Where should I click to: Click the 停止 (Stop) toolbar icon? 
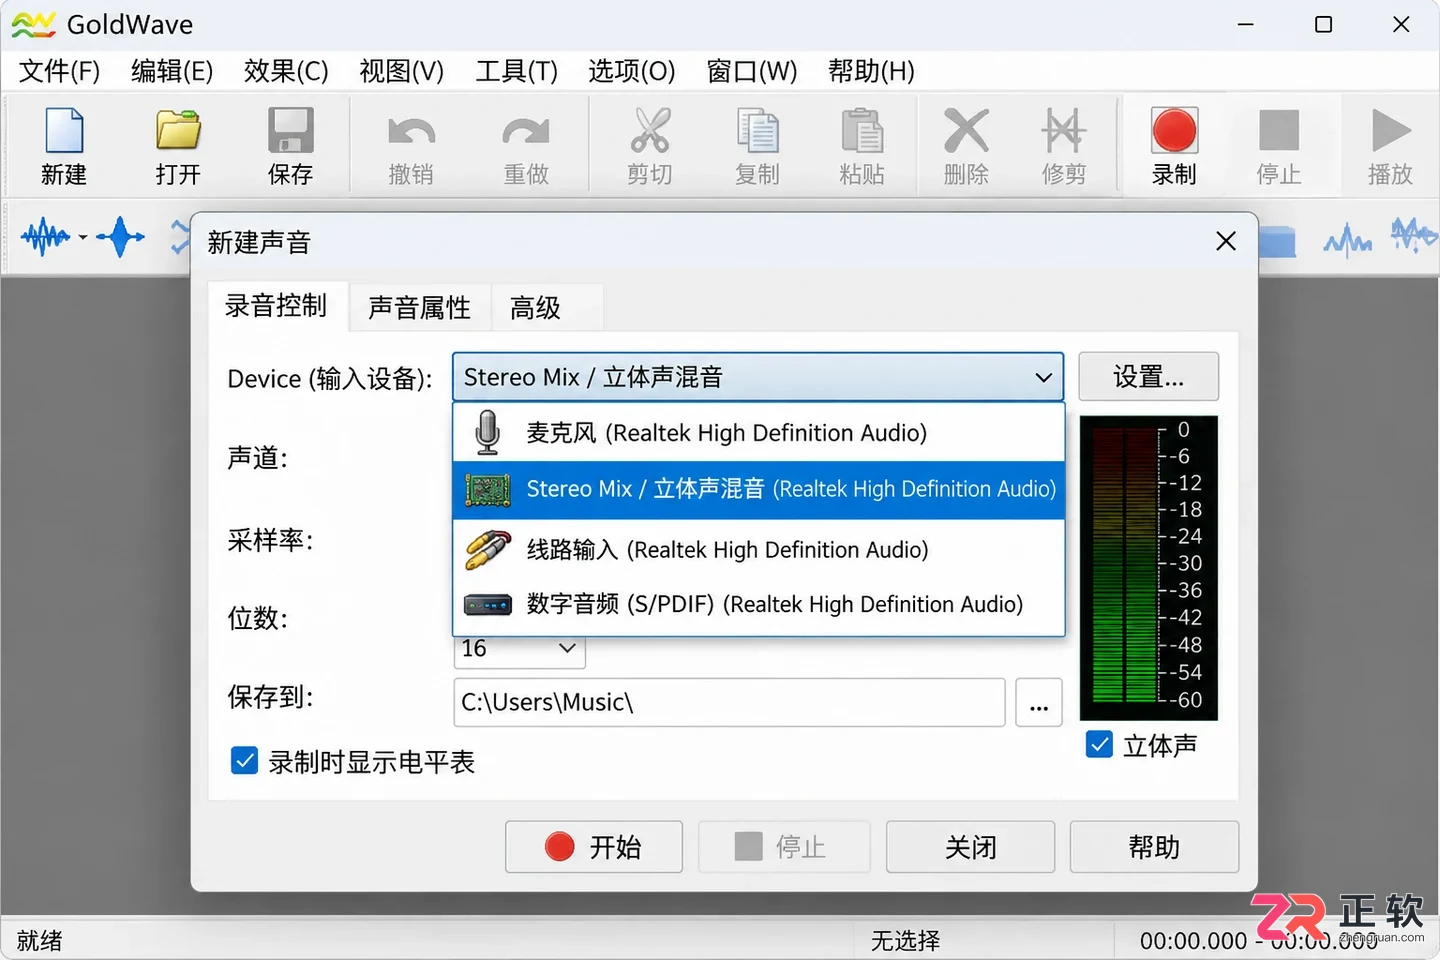tap(1279, 131)
